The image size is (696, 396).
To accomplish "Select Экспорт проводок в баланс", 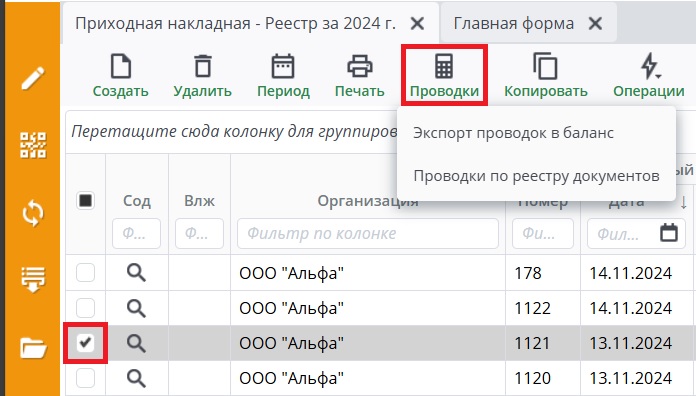I will 514,133.
